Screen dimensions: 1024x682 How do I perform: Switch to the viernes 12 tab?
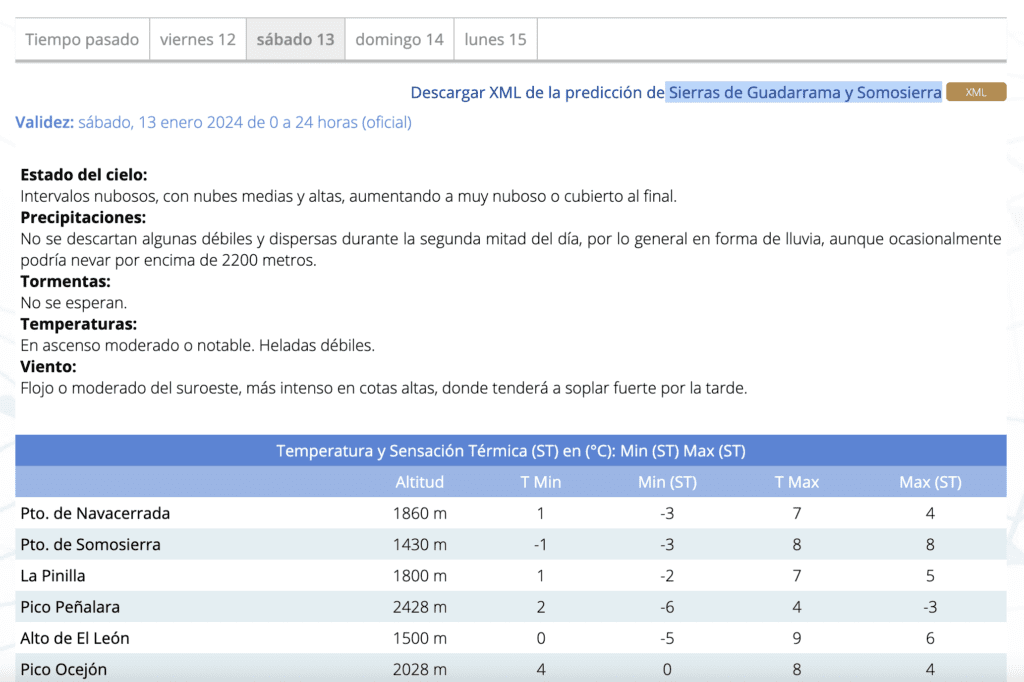[x=198, y=40]
